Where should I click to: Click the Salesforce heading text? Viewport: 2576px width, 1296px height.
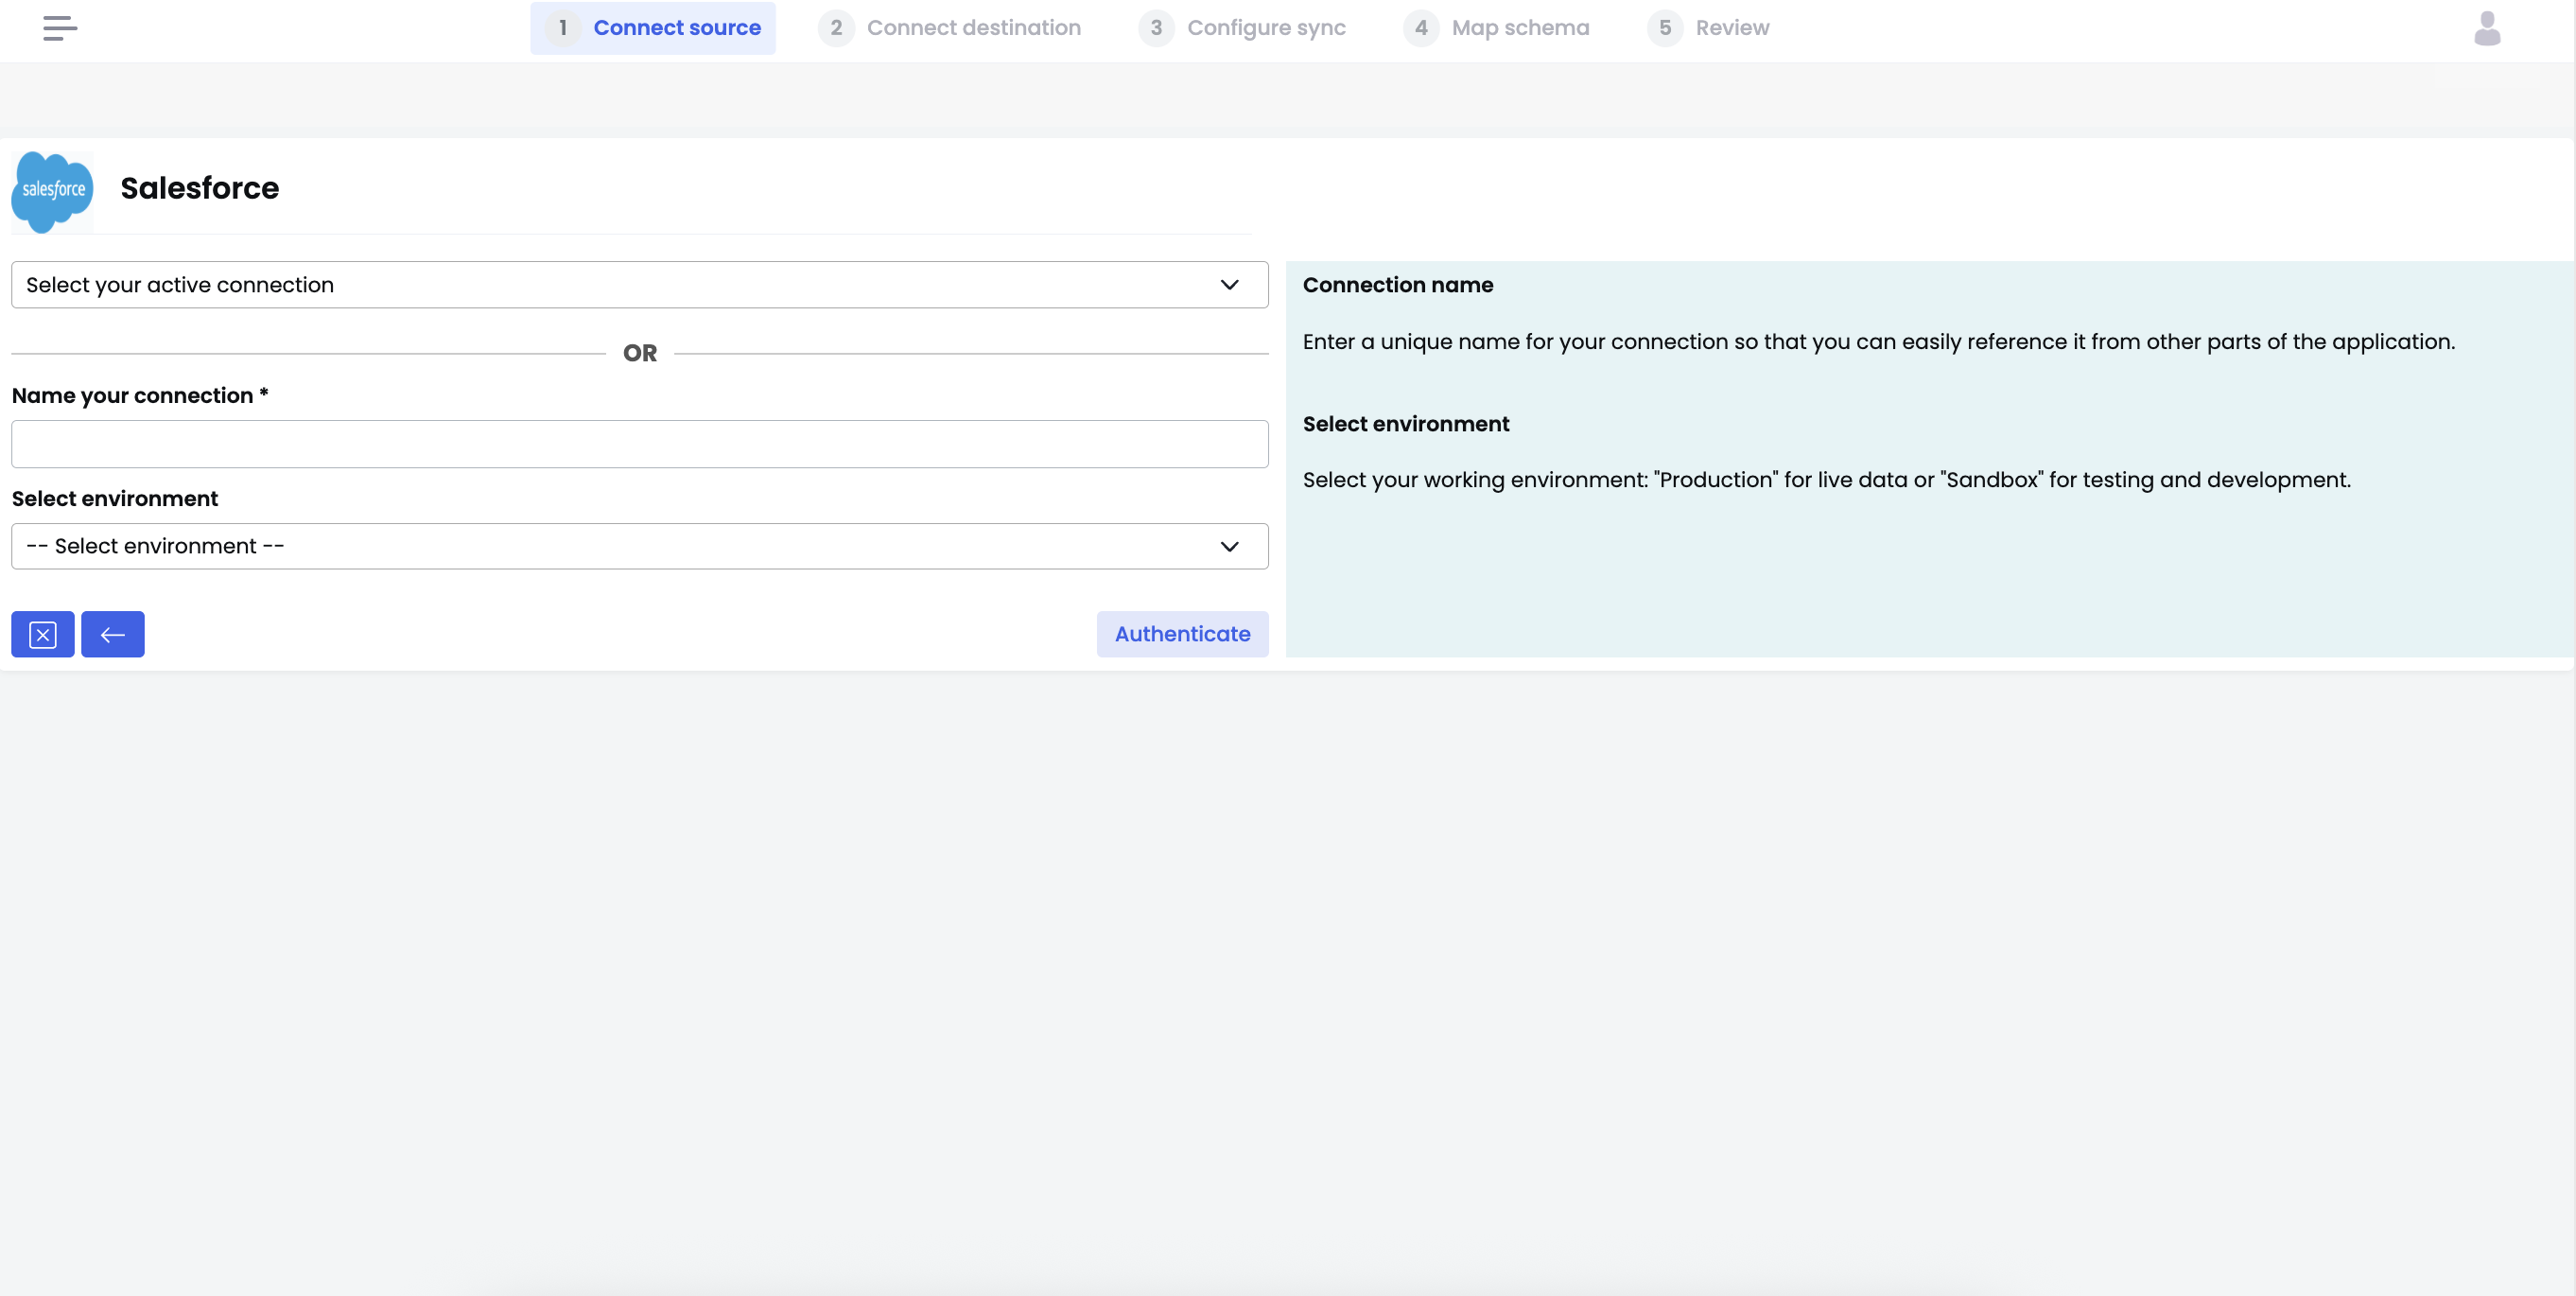(200, 188)
